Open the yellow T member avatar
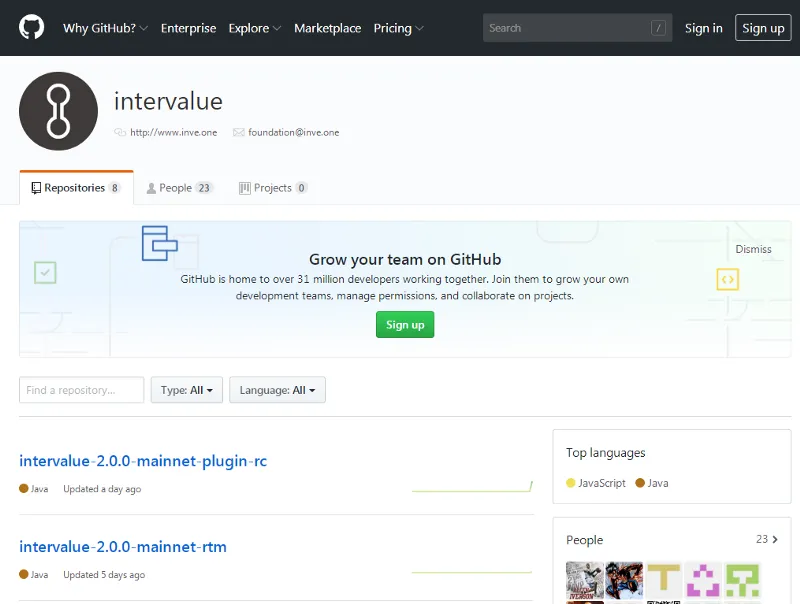This screenshot has width=800, height=604. 663,580
